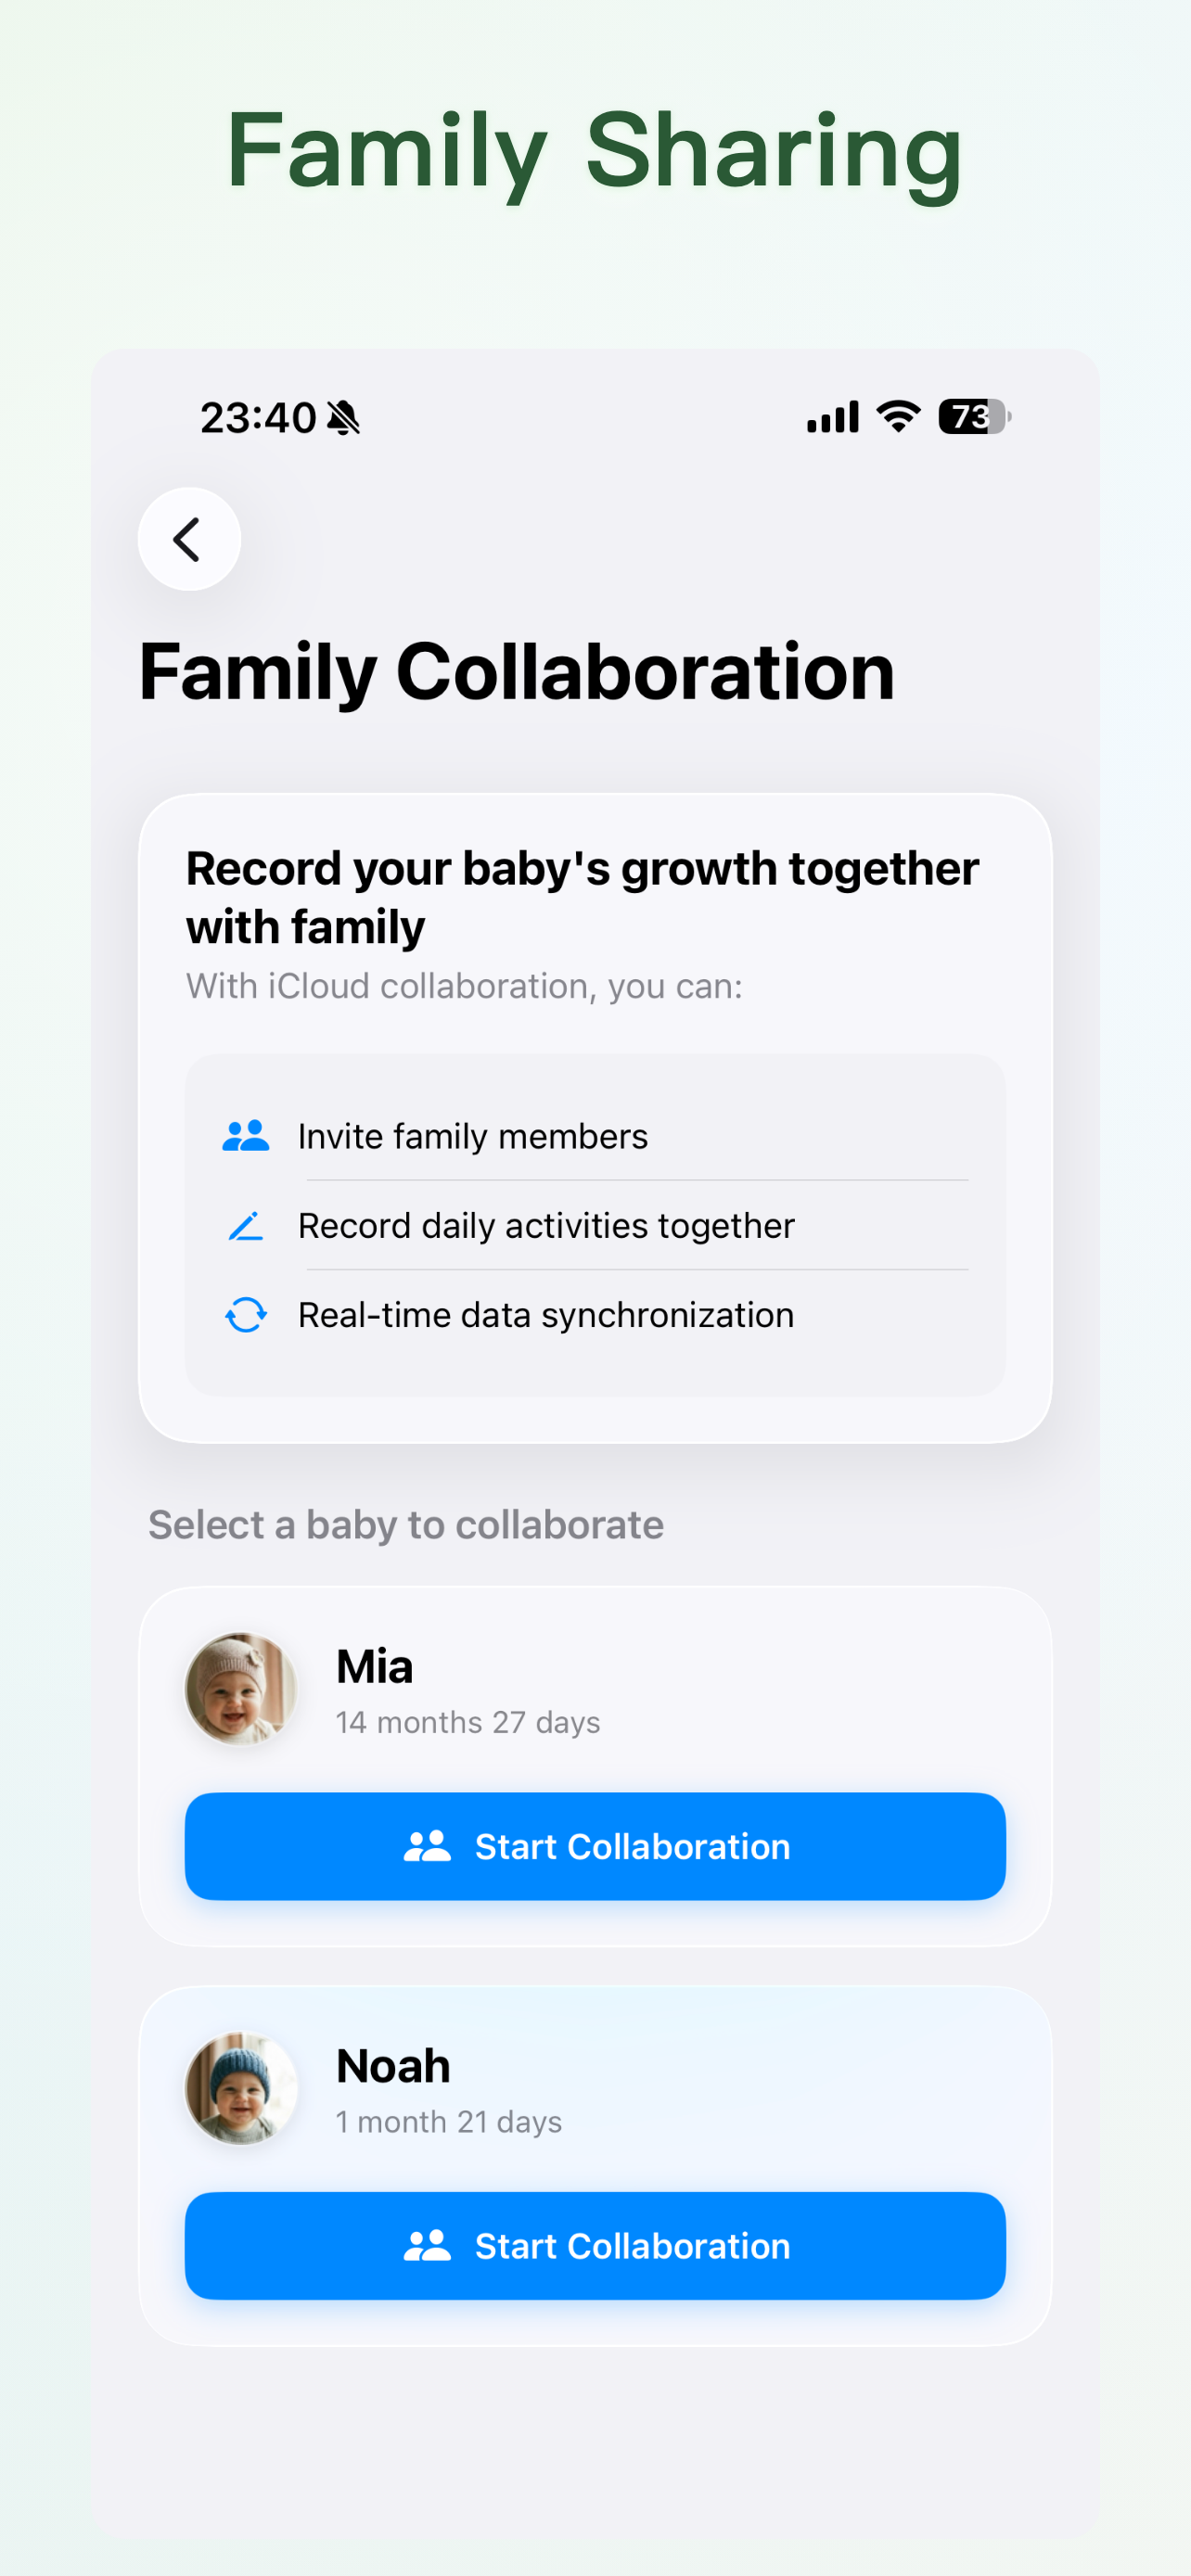Open Mia's baby avatar photo
1191x2576 pixels.
pyautogui.click(x=241, y=1689)
